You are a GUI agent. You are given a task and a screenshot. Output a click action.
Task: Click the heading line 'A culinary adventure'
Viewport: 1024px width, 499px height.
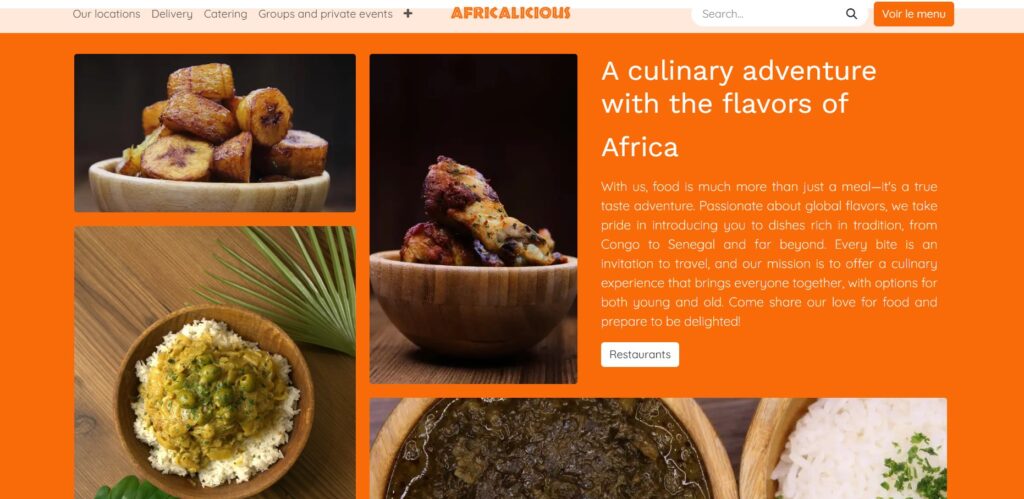[739, 71]
